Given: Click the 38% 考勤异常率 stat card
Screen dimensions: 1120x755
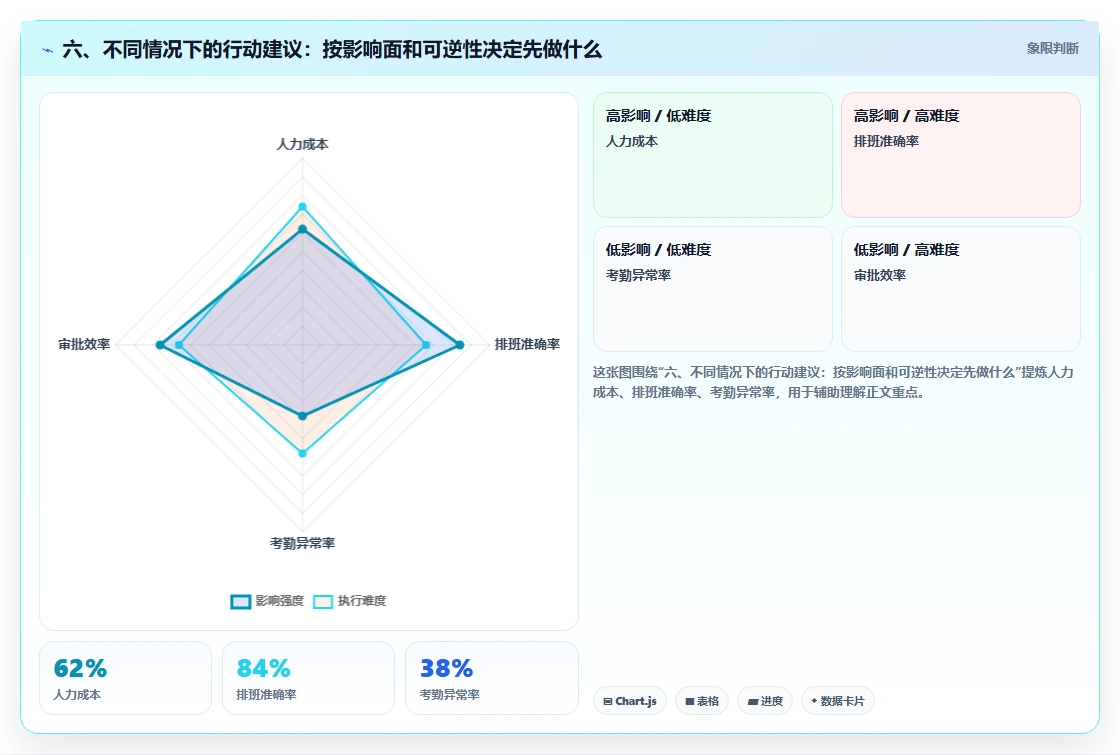Looking at the screenshot, I should (x=491, y=678).
